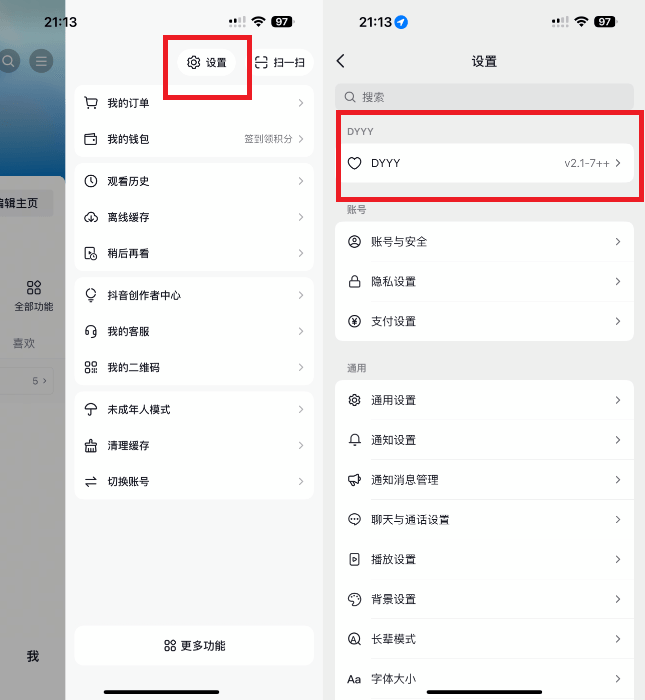Tap the search magnifier on profile page
Image resolution: width=645 pixels, height=700 pixels.
tap(8, 61)
